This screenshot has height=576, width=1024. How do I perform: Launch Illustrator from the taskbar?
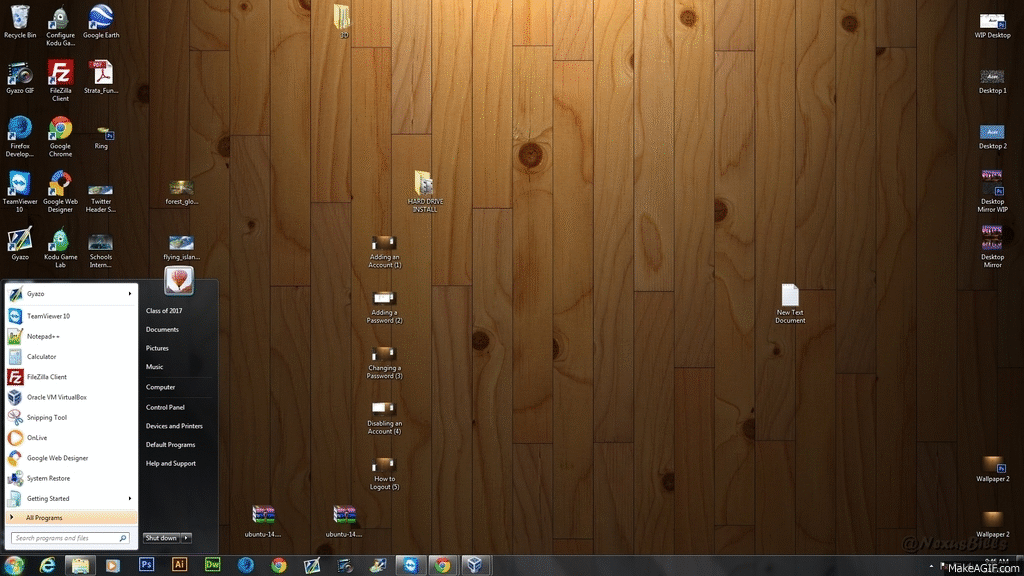(179, 565)
